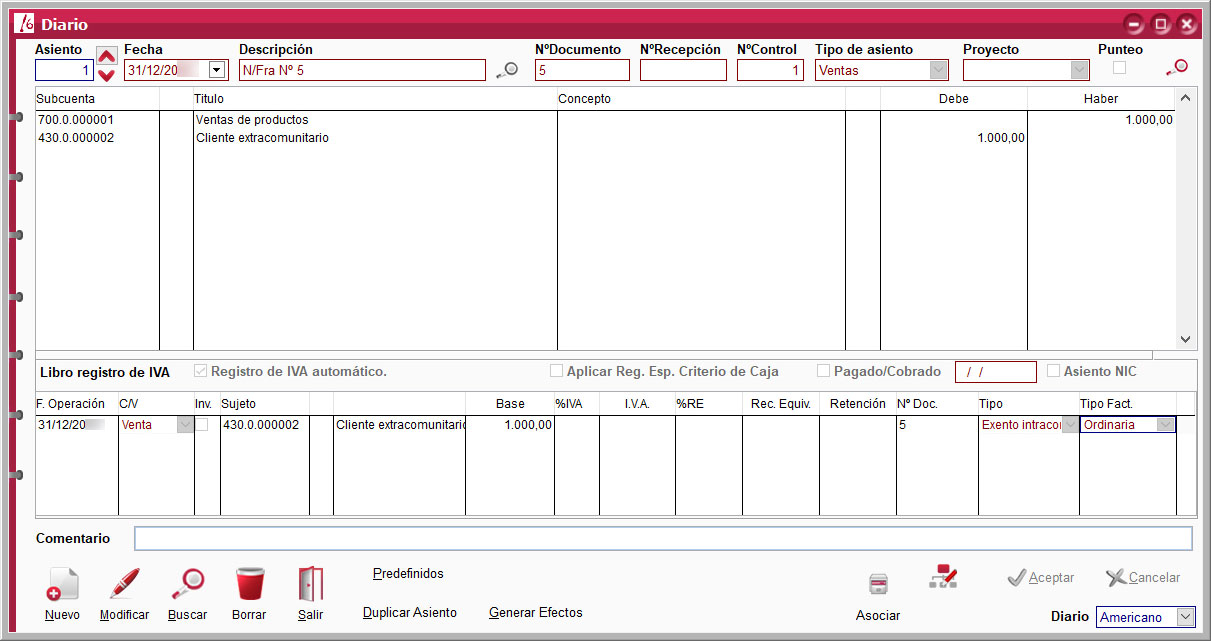Open the C/V Venta dropdown

[x=185, y=425]
